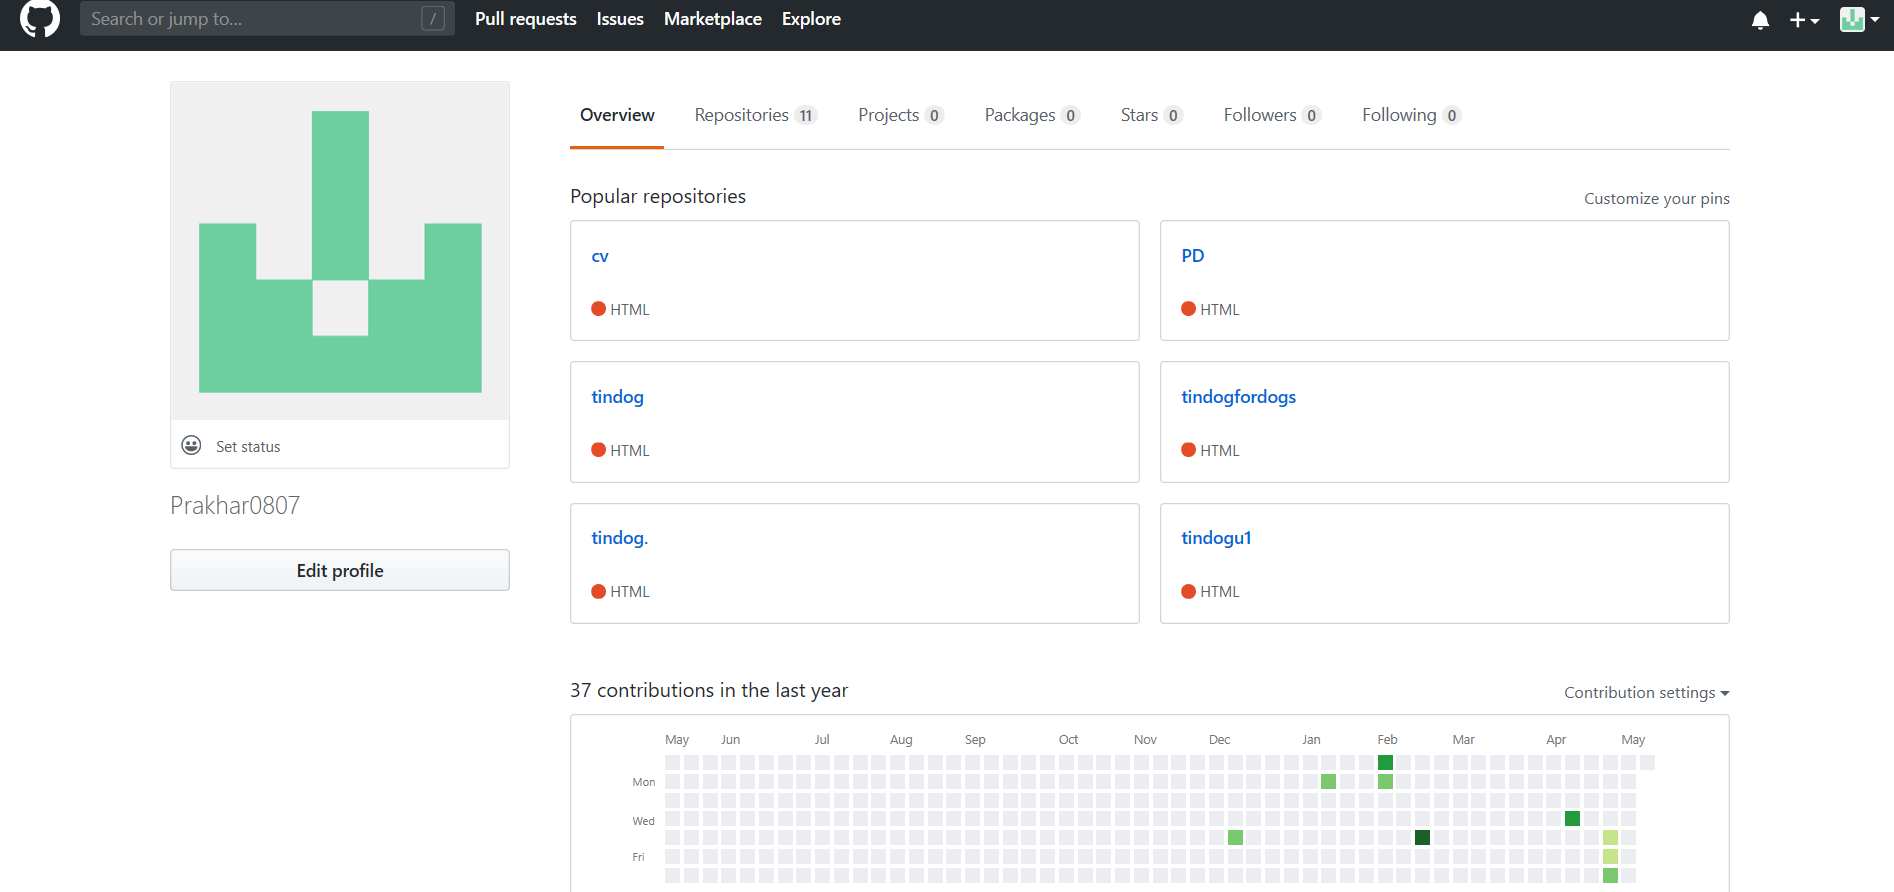Click the darkest green contribution square
The width and height of the screenshot is (1894, 892).
(x=1422, y=837)
